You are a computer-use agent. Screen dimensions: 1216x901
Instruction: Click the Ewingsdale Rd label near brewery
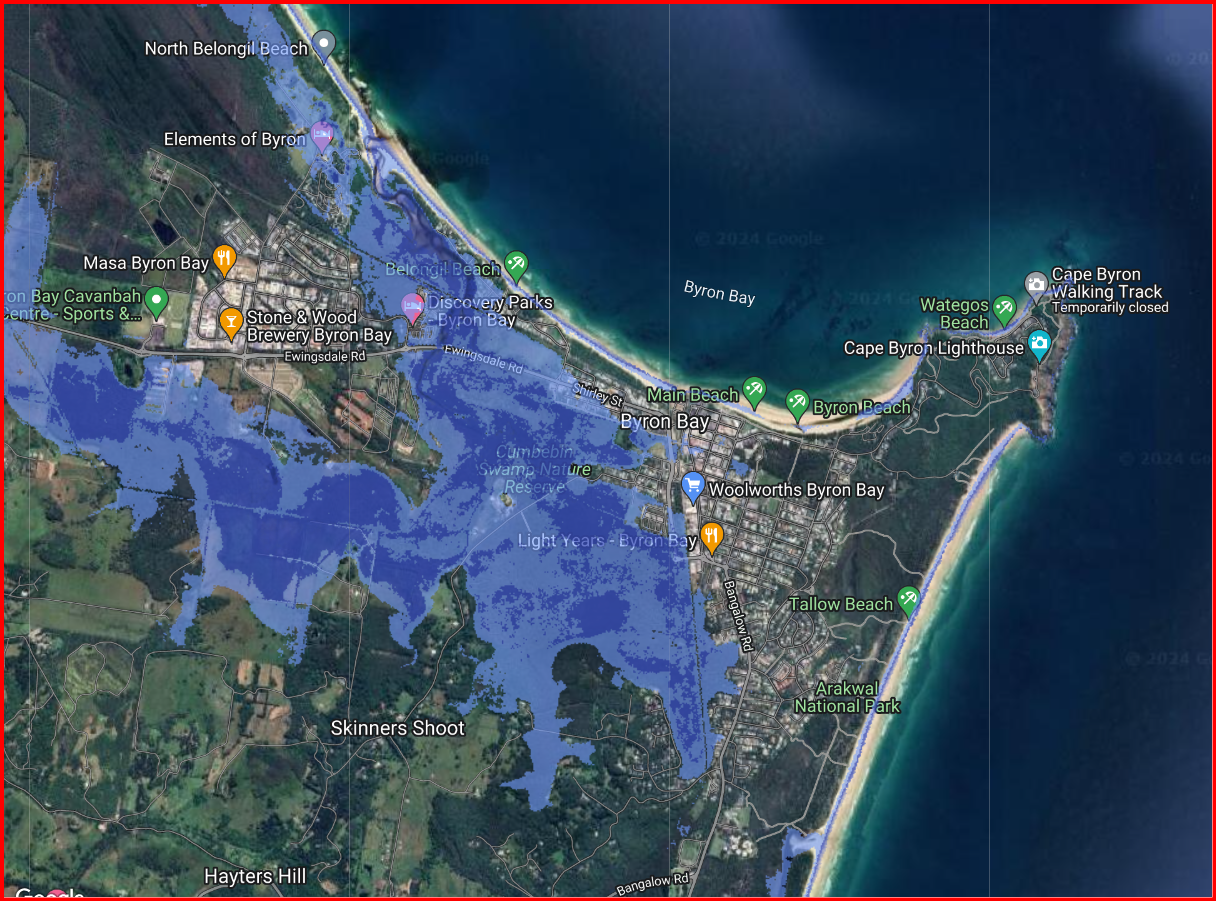coord(325,356)
